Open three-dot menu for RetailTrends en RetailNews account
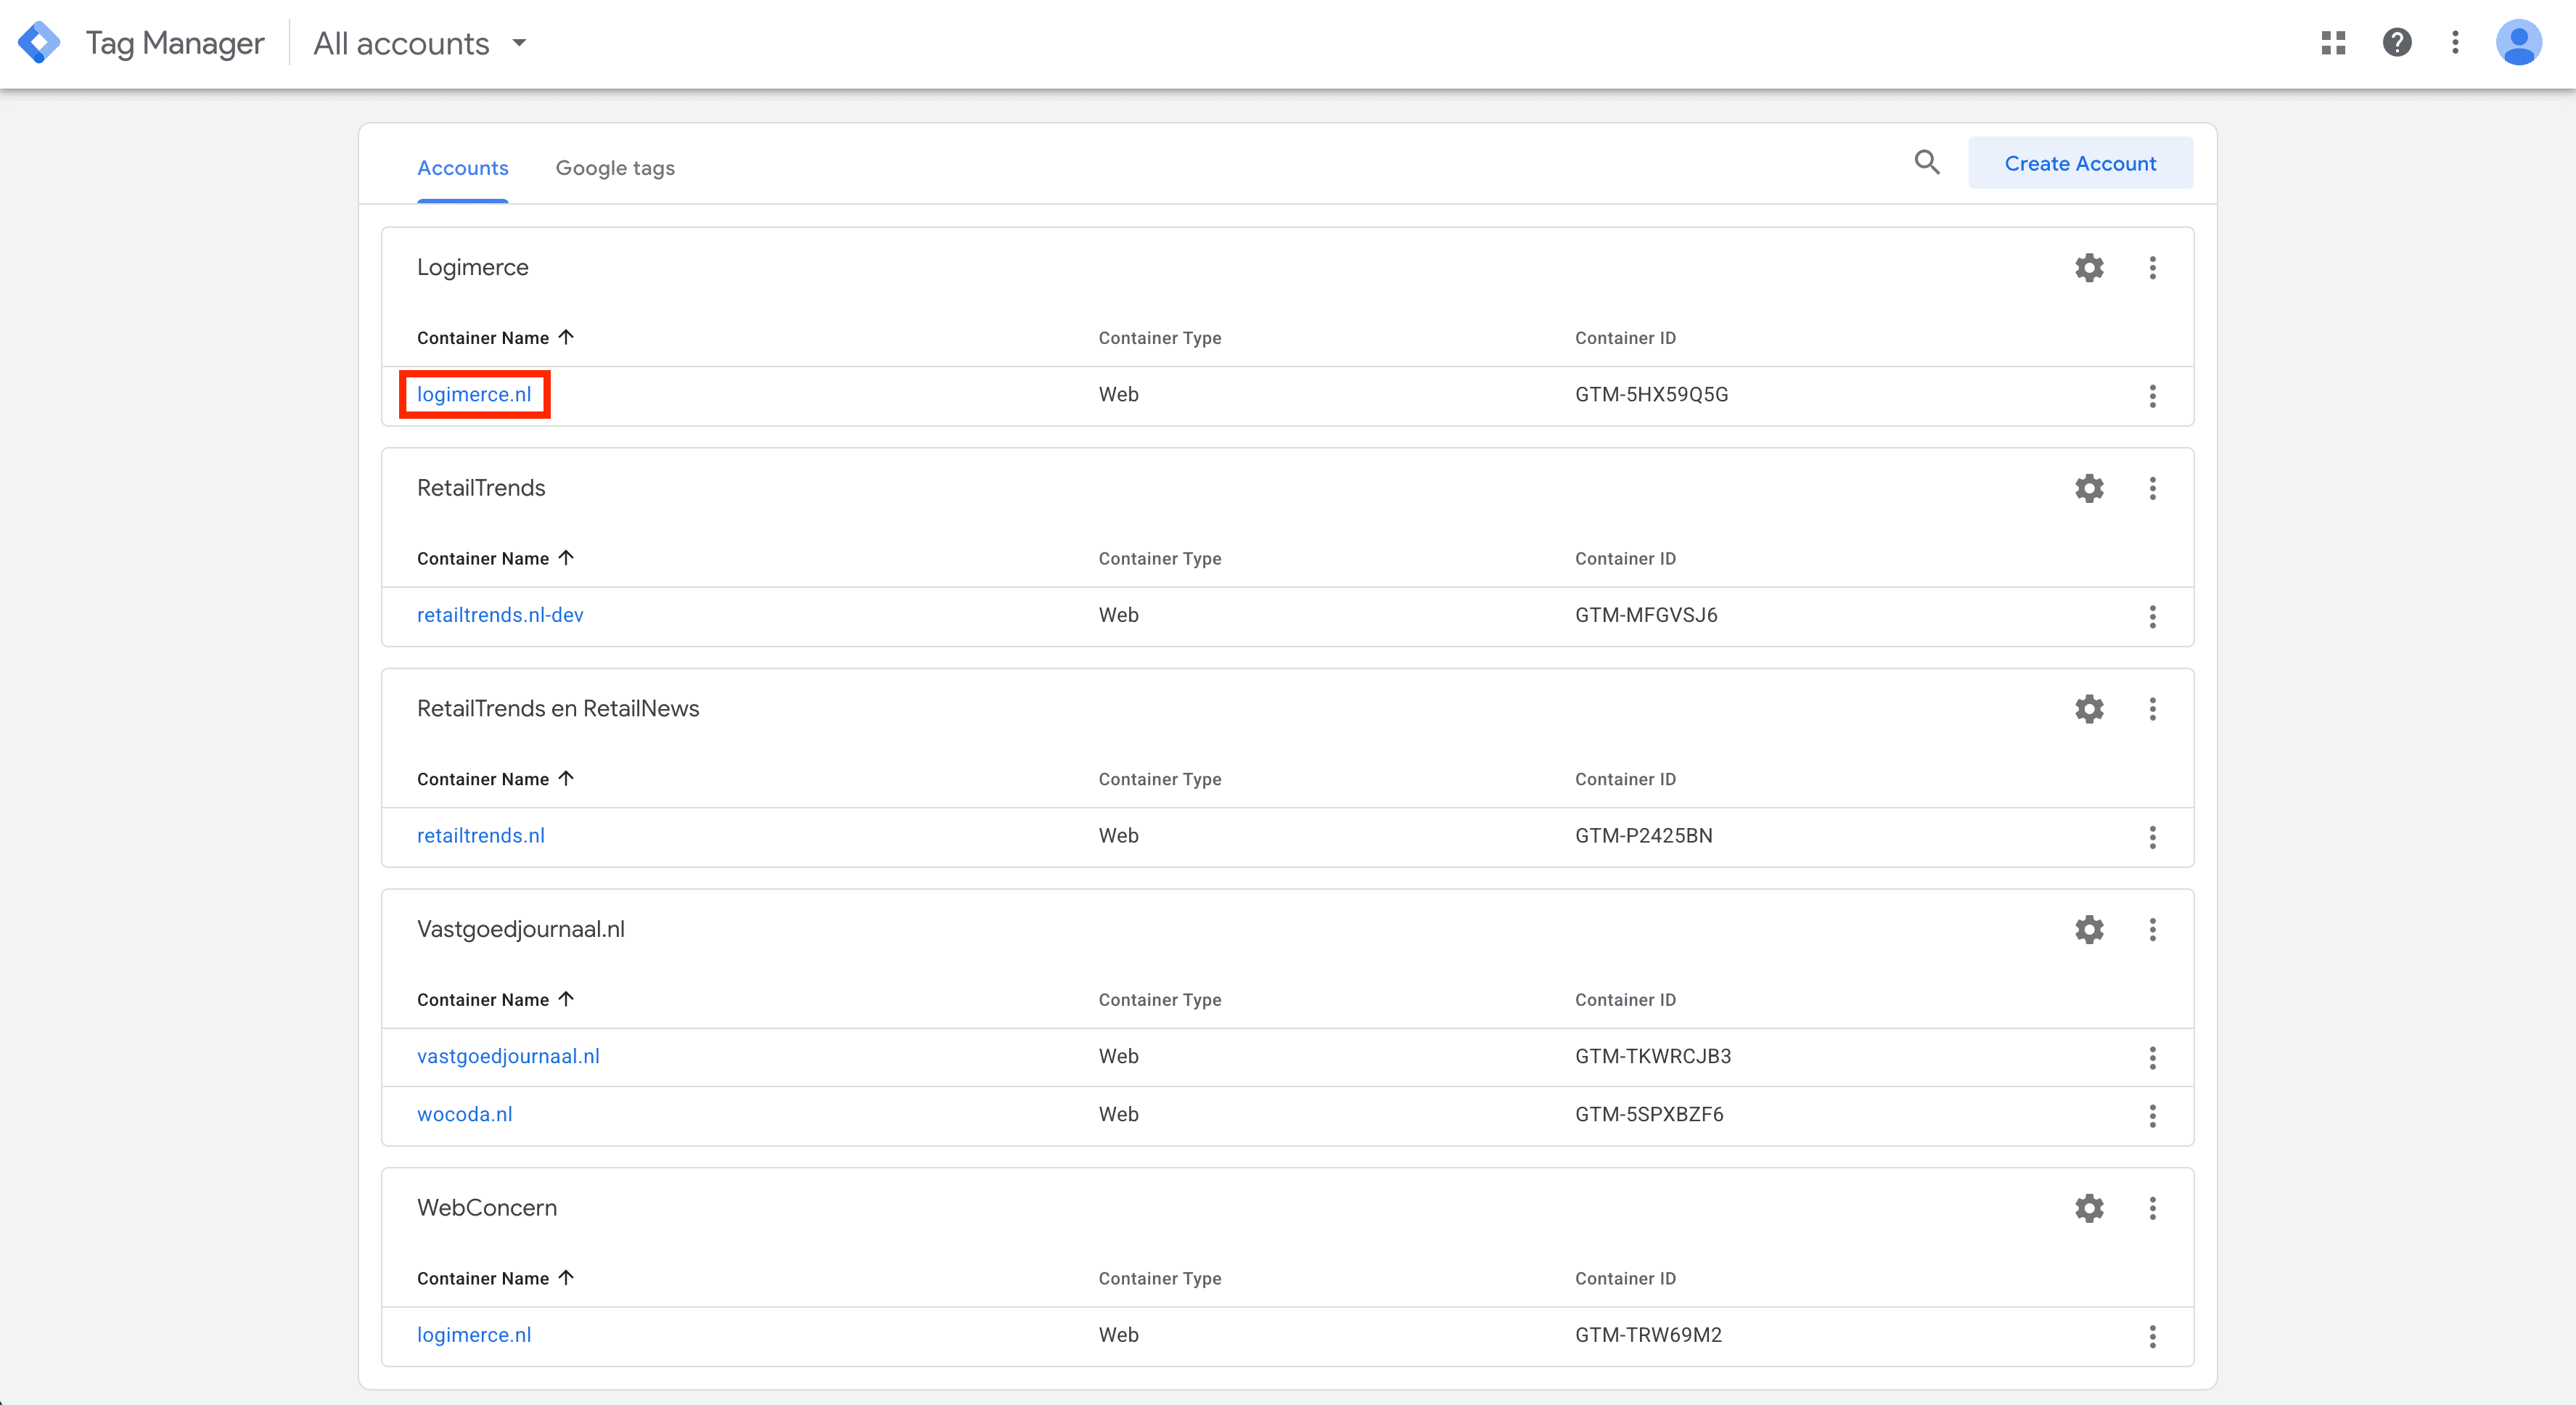2576x1405 pixels. click(2152, 709)
